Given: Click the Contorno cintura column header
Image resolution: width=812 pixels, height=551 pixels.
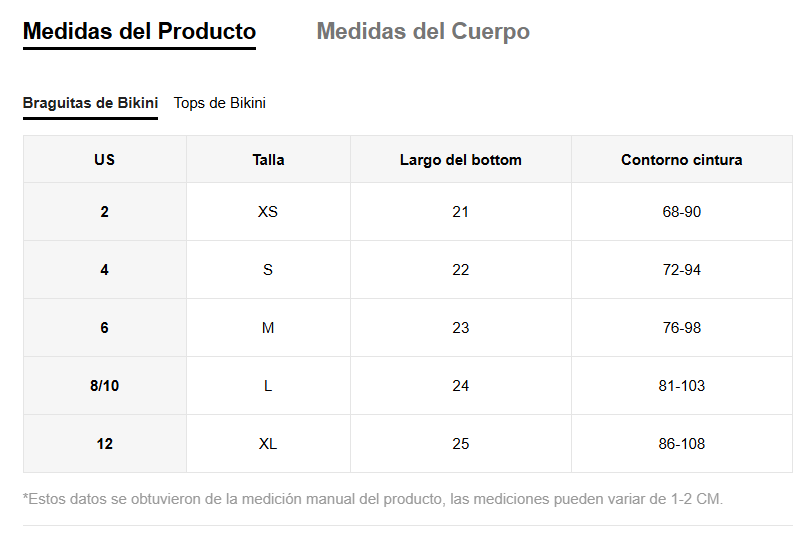Looking at the screenshot, I should point(681,160).
